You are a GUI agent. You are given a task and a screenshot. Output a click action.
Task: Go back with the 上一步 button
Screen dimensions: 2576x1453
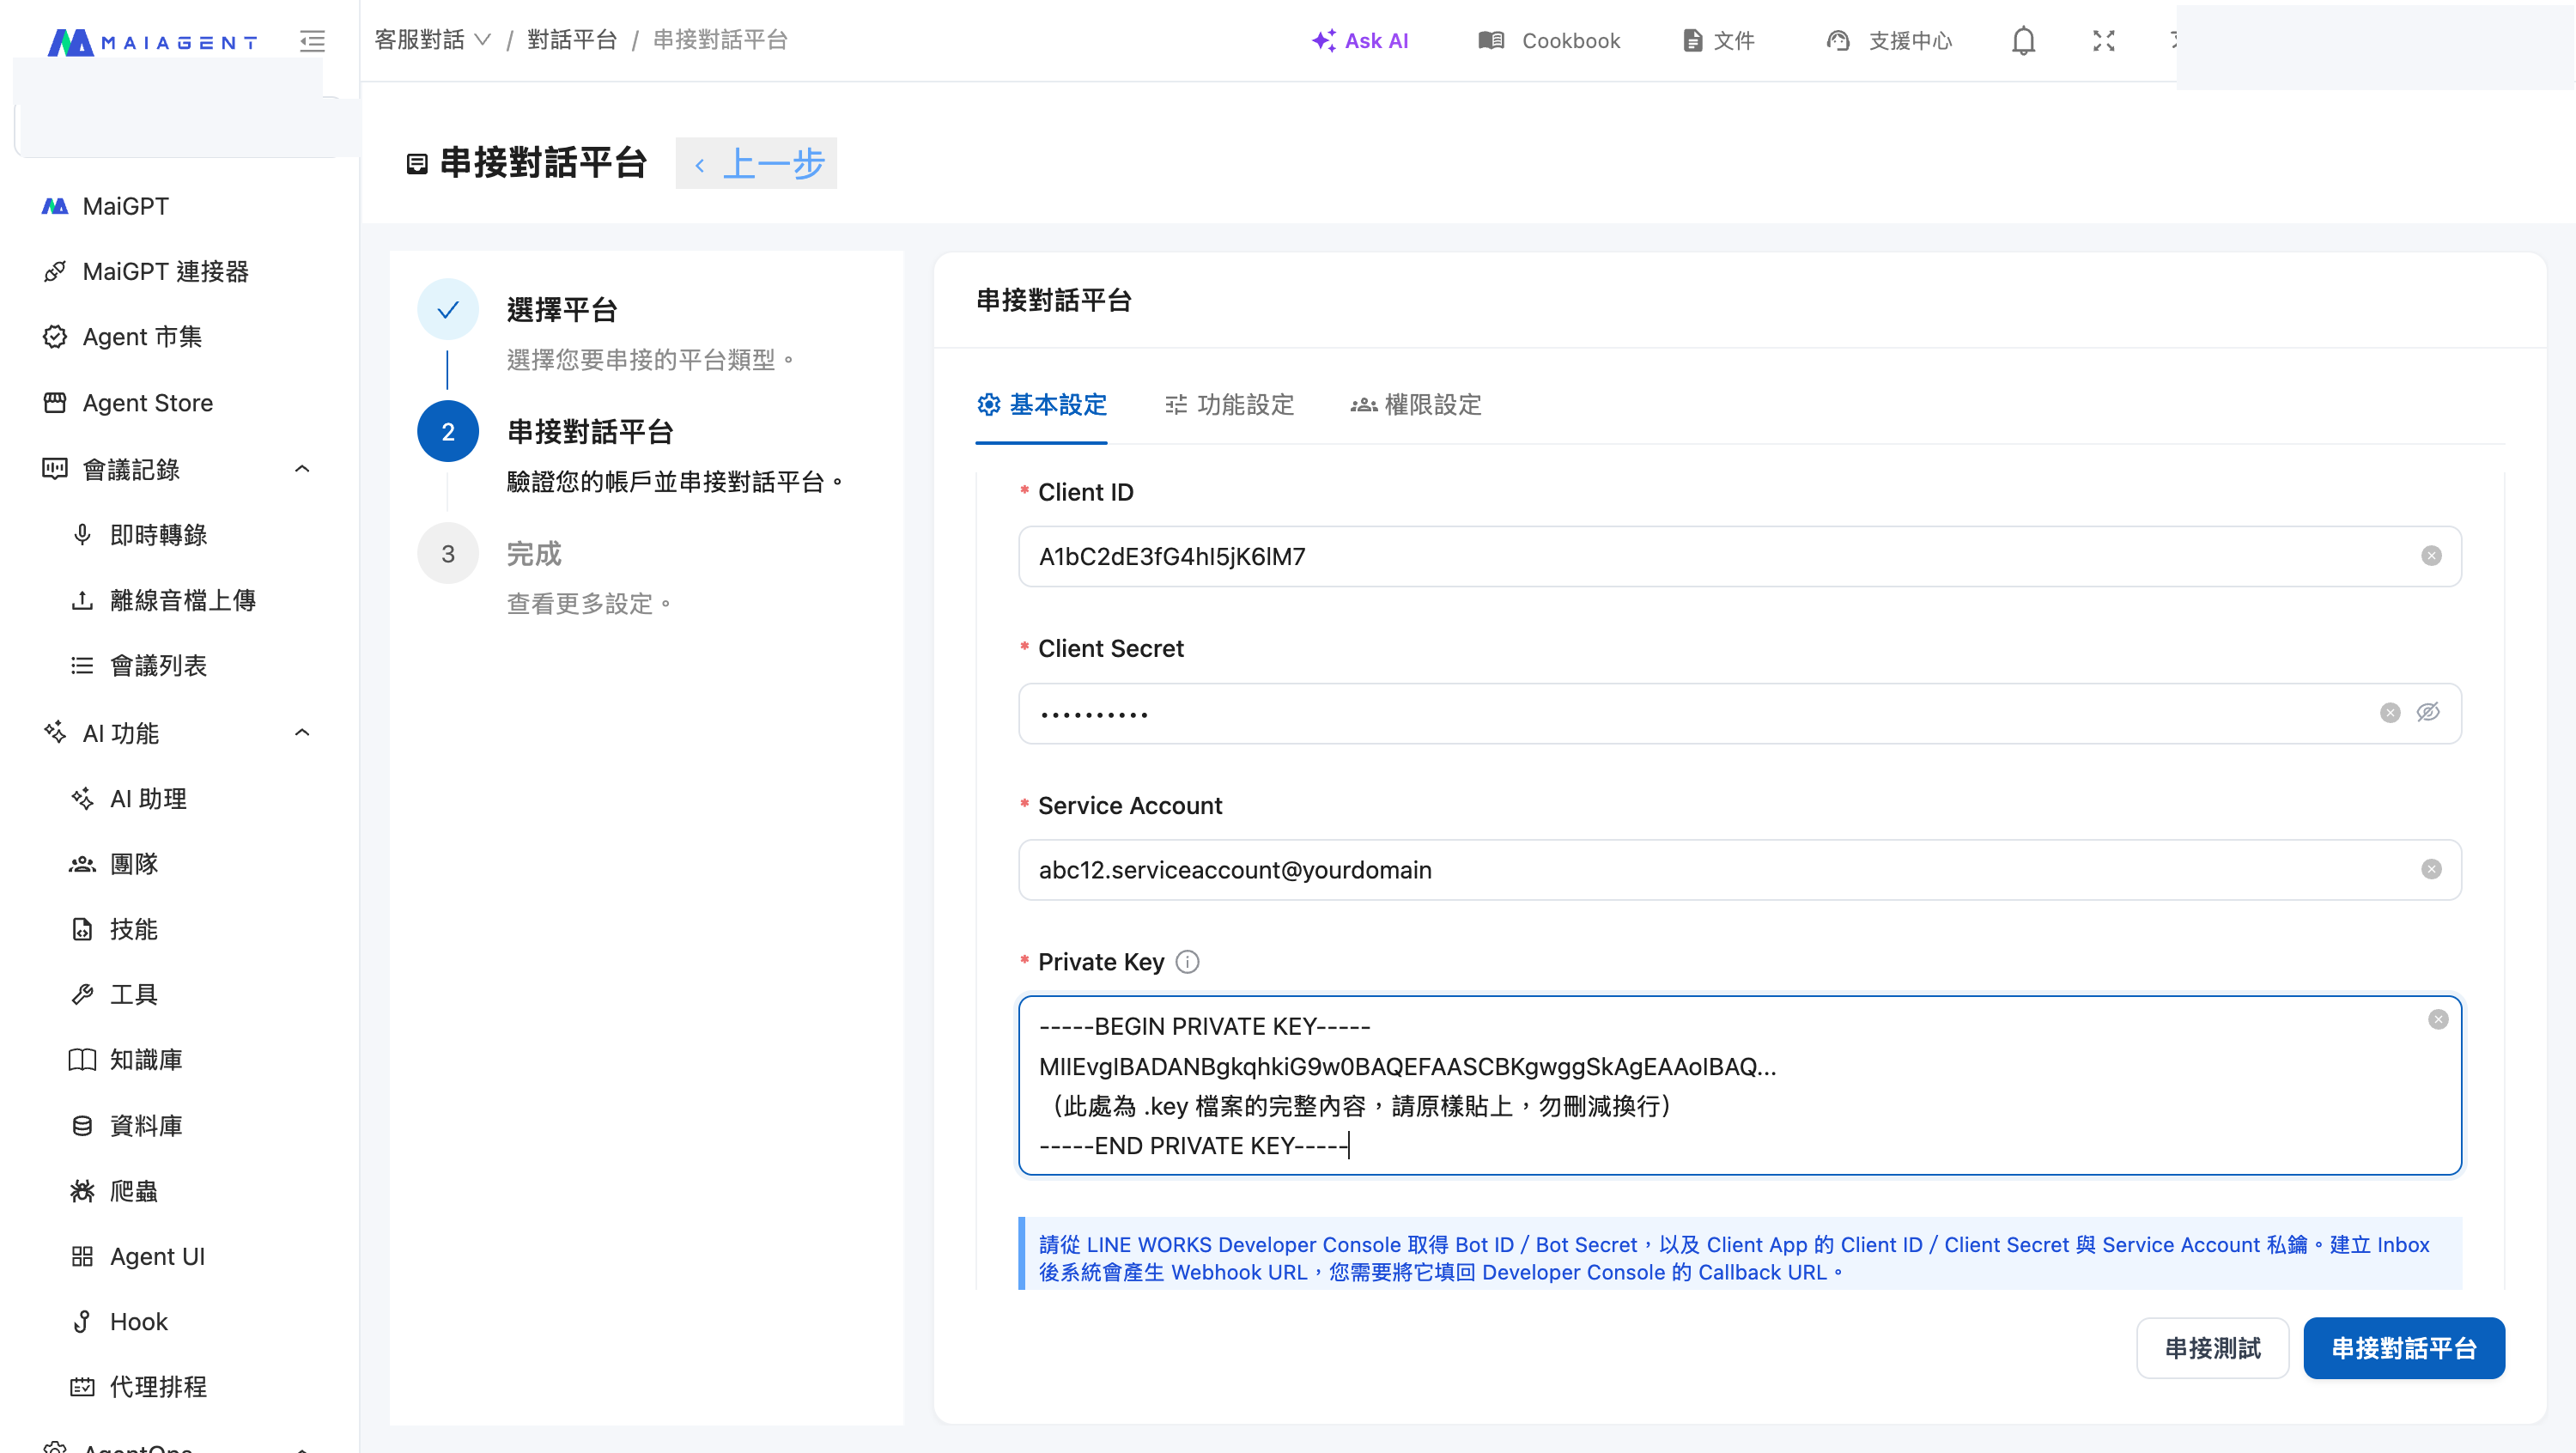pos(756,163)
